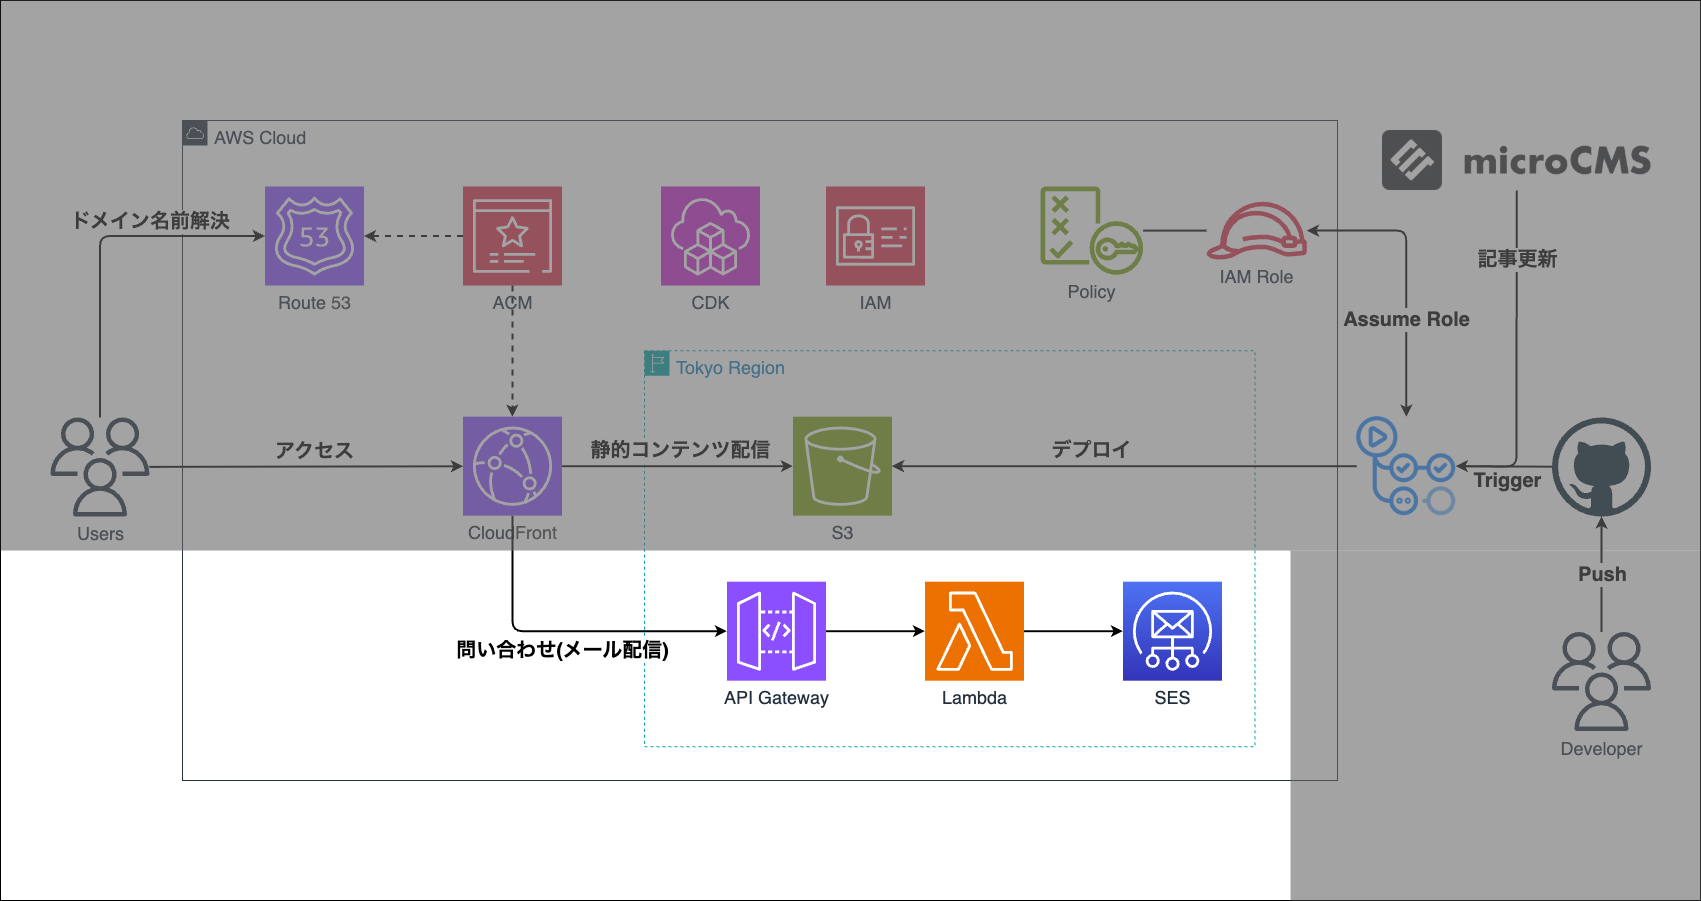Click the SES email icon
Image resolution: width=1701 pixels, height=901 pixels.
1172,631
